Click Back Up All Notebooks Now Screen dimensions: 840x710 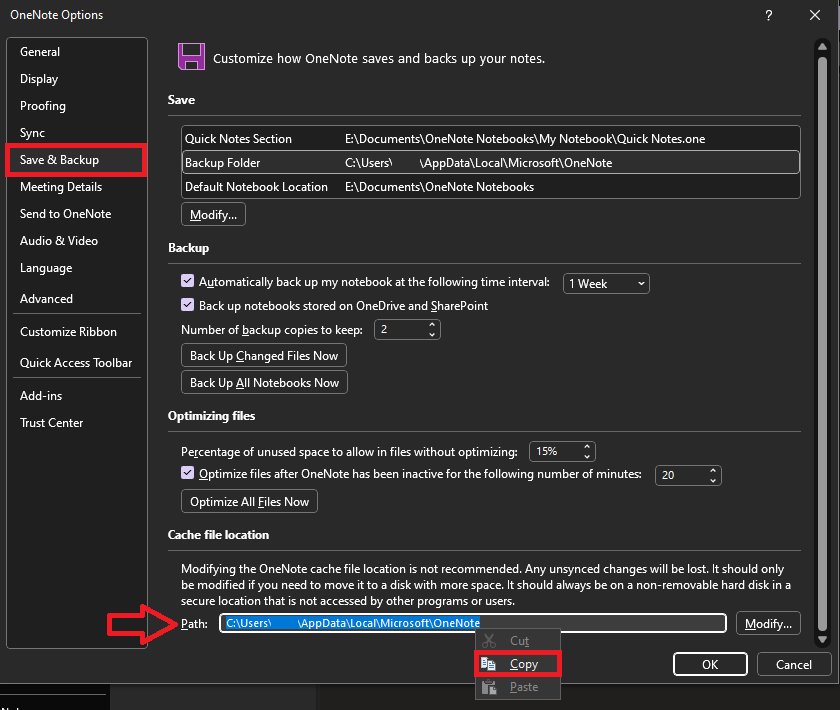pos(264,383)
